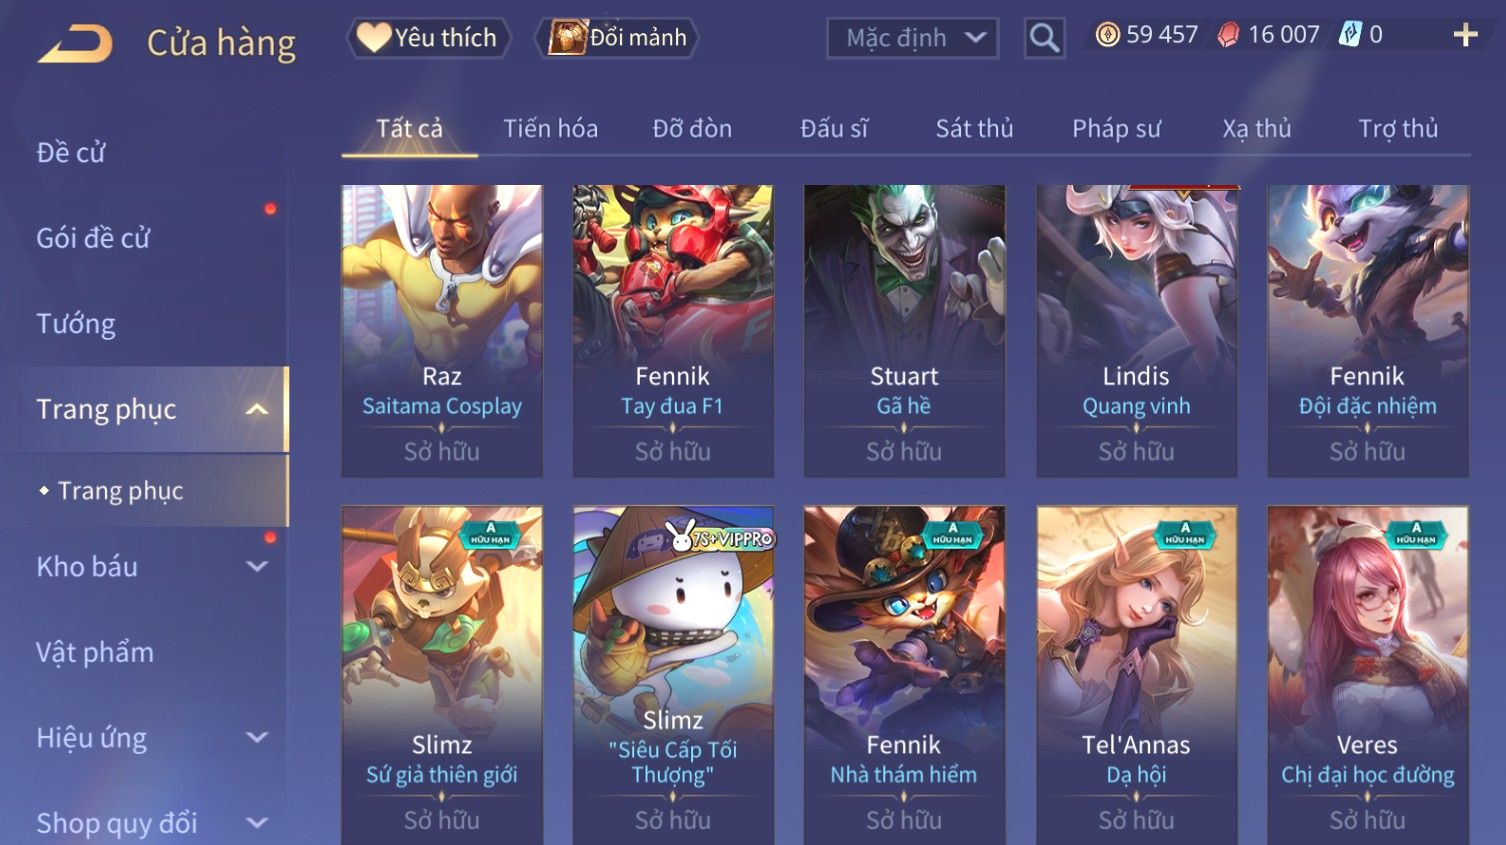The height and width of the screenshot is (845, 1506).
Task: Expand the Shop quy đổi section
Action: [x=257, y=823]
